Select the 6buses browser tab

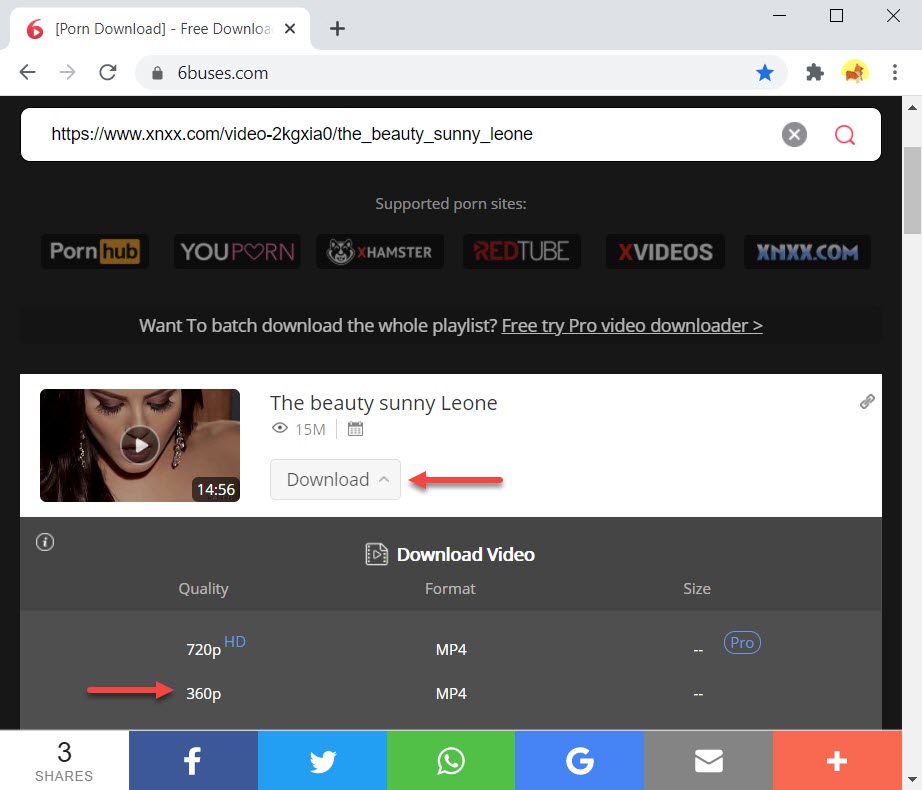[x=160, y=28]
